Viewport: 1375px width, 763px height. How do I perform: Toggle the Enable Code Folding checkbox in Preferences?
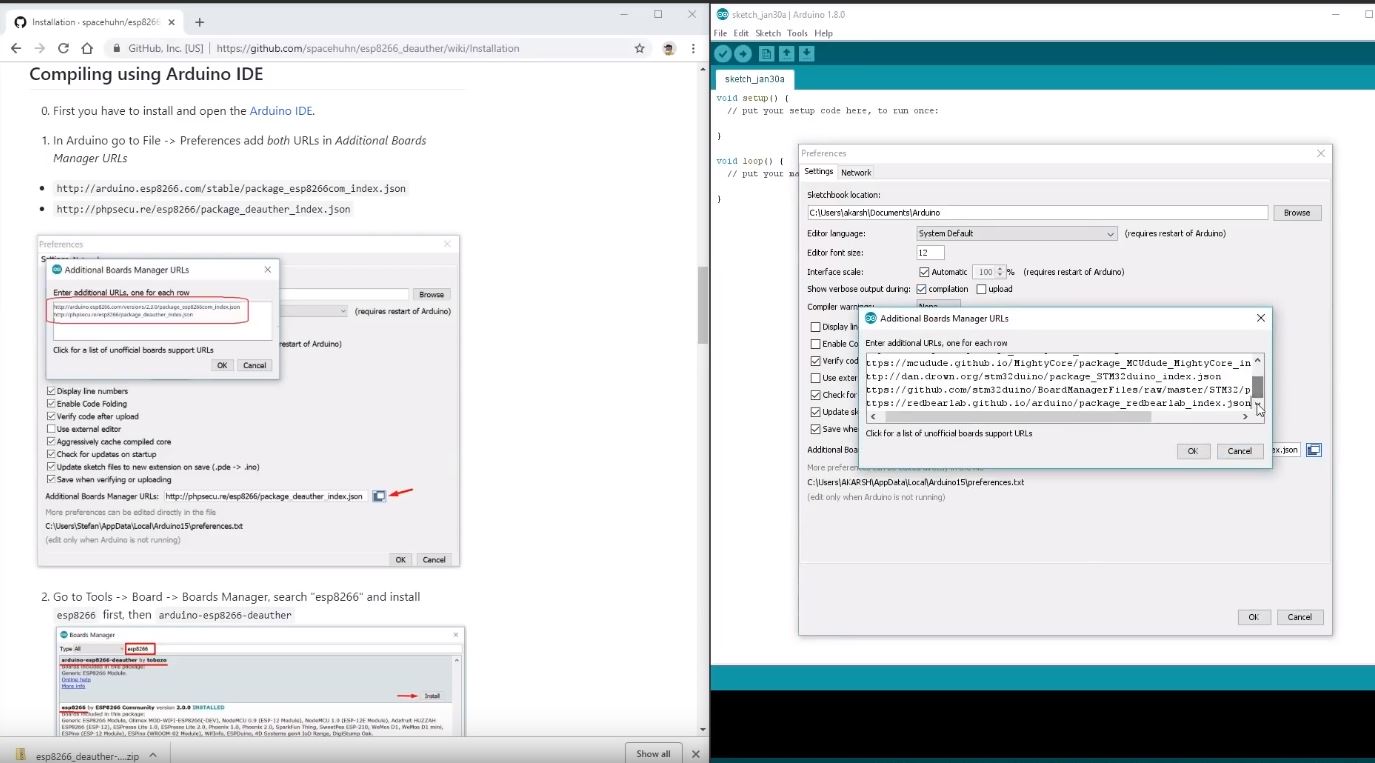coord(816,344)
